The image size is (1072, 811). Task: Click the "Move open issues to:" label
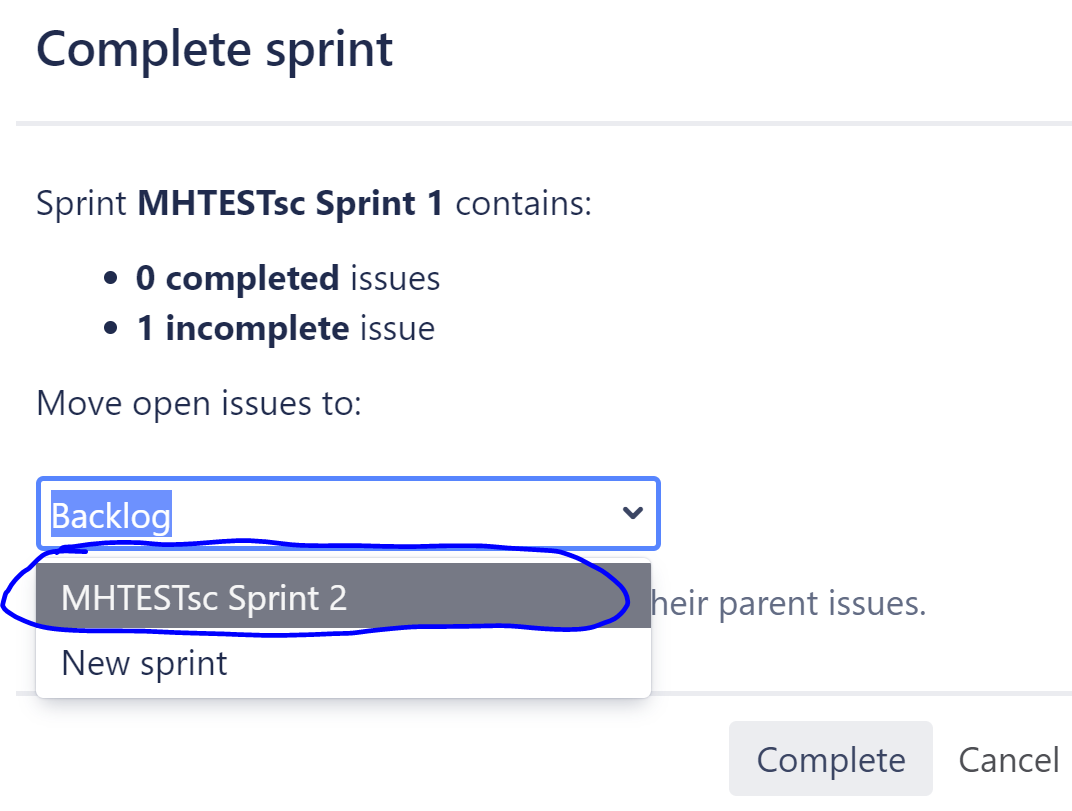pos(198,403)
